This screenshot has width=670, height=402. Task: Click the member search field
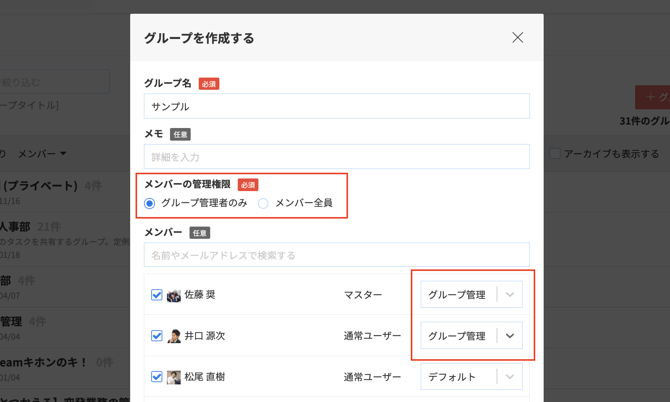pyautogui.click(x=336, y=255)
